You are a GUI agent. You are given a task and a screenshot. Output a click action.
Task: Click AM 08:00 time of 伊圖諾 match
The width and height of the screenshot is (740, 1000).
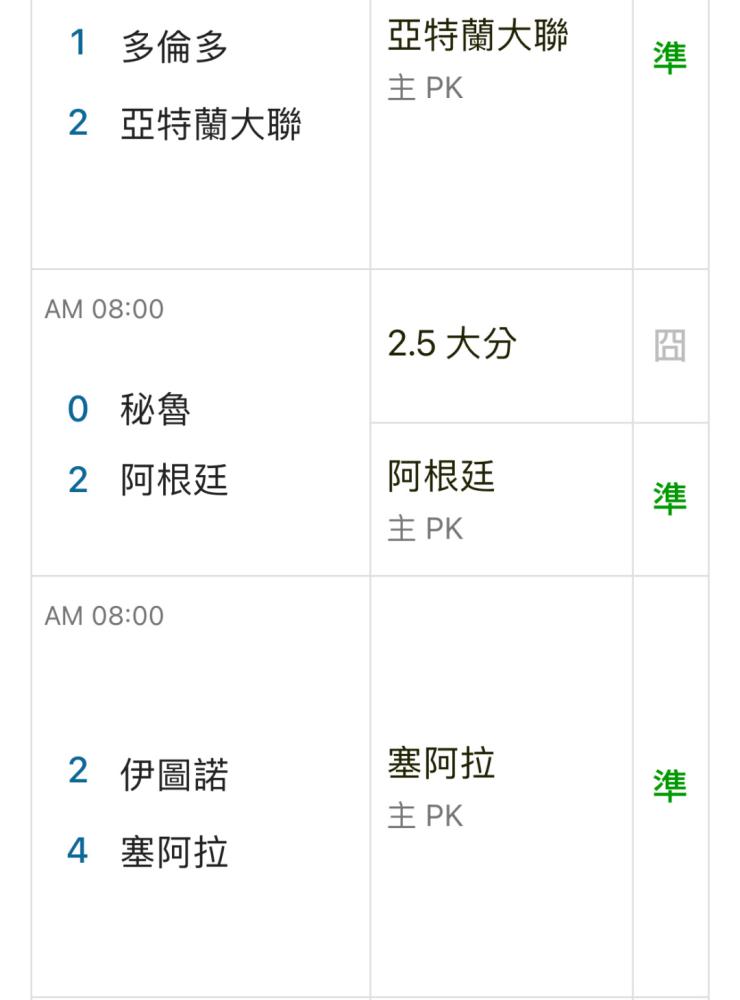coord(104,616)
